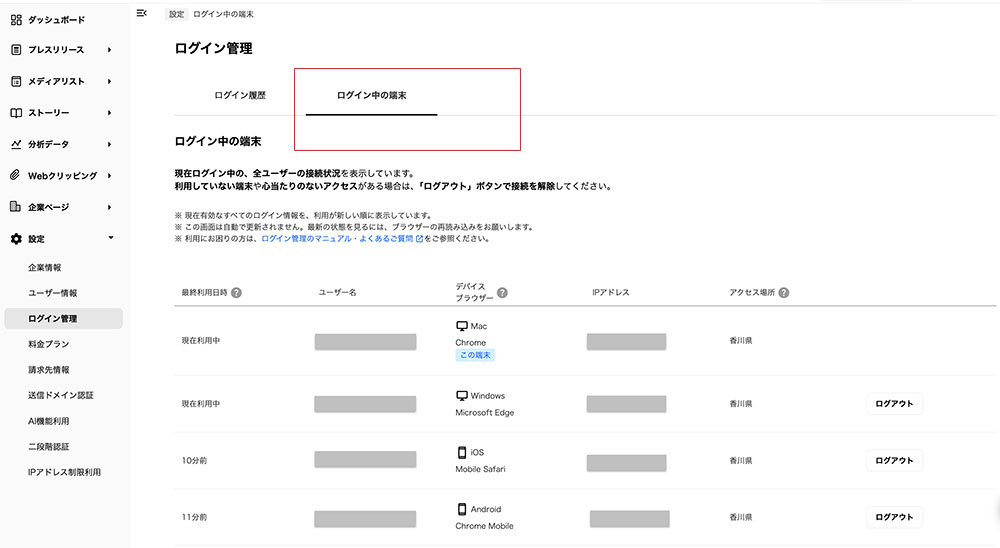
Task: Click help icon next to 最終利用日時
Action: pyautogui.click(x=236, y=293)
